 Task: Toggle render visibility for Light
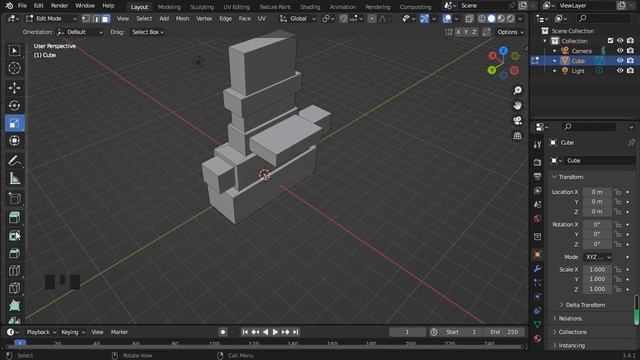click(x=630, y=71)
